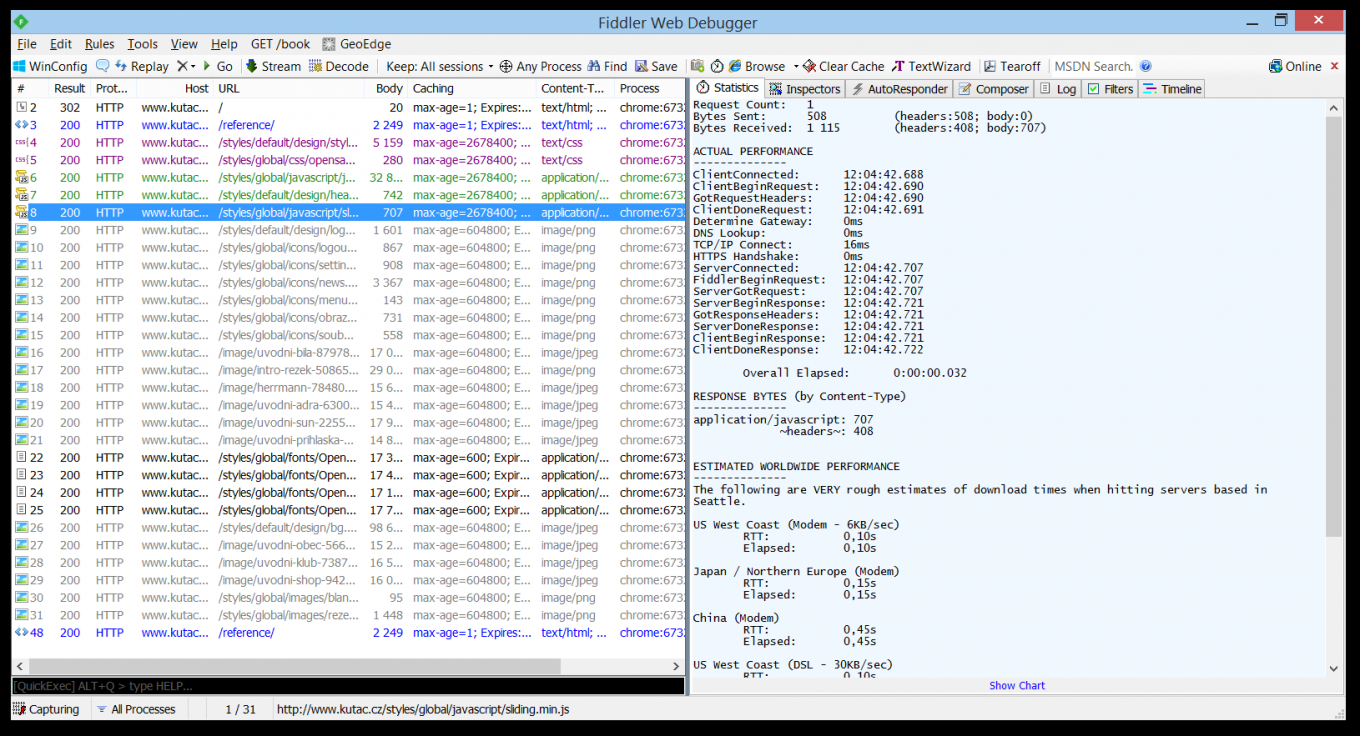Sort by the Caching column header
This screenshot has width=1360, height=736.
point(473,89)
